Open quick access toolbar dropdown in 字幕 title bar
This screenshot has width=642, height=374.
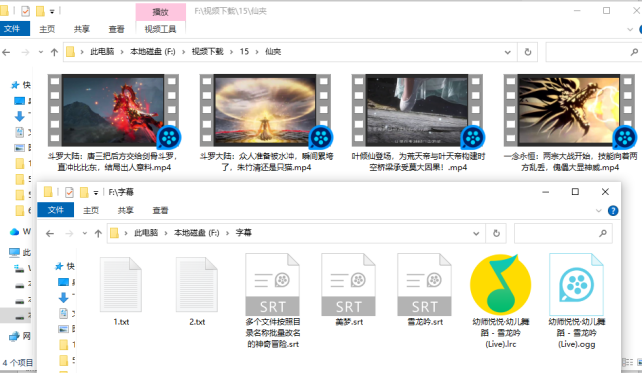95,192
